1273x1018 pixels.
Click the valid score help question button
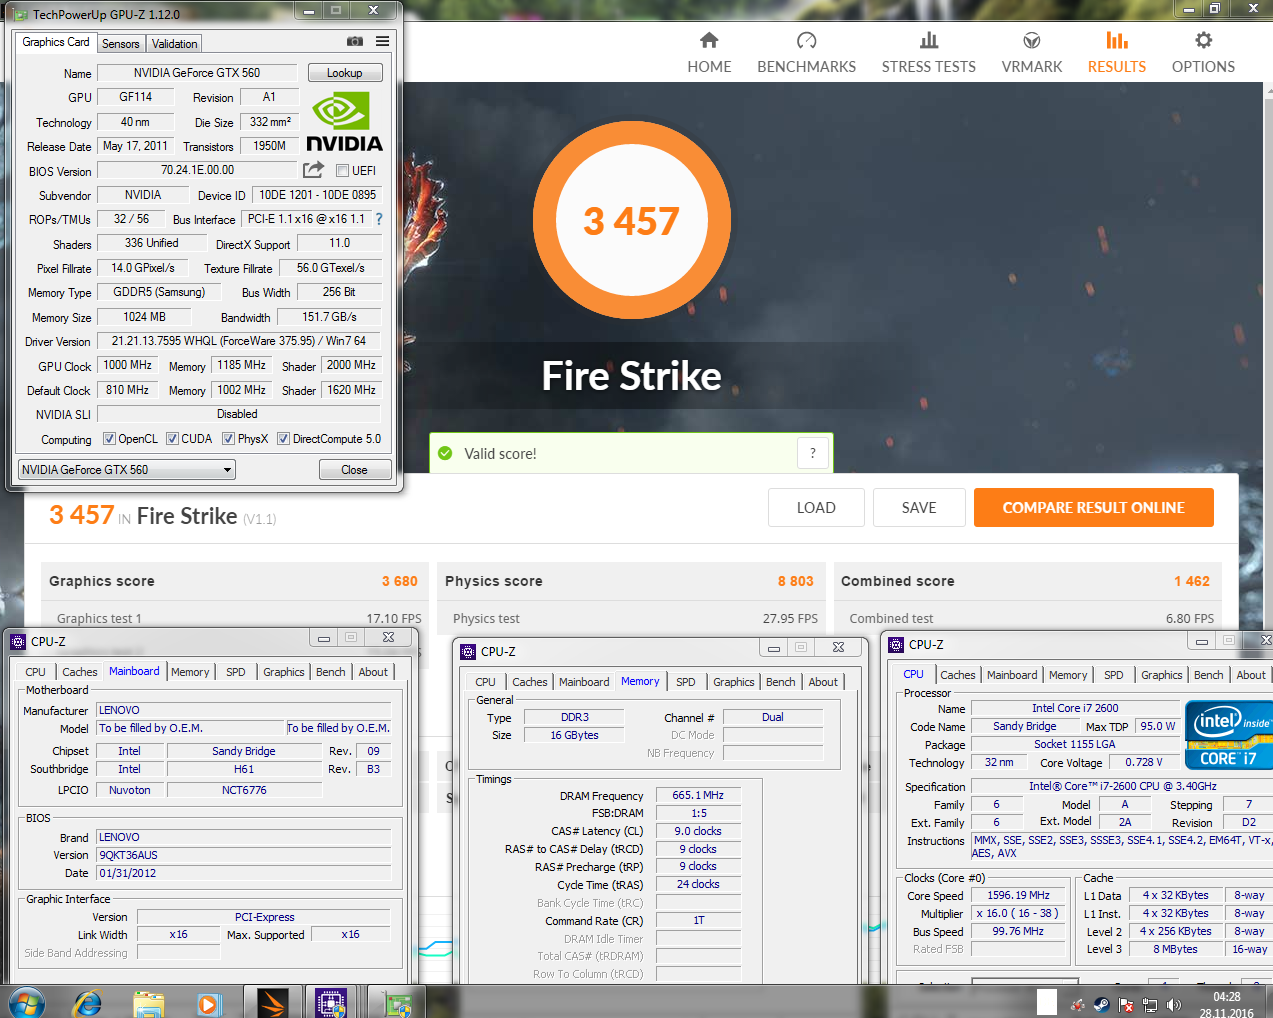point(813,453)
